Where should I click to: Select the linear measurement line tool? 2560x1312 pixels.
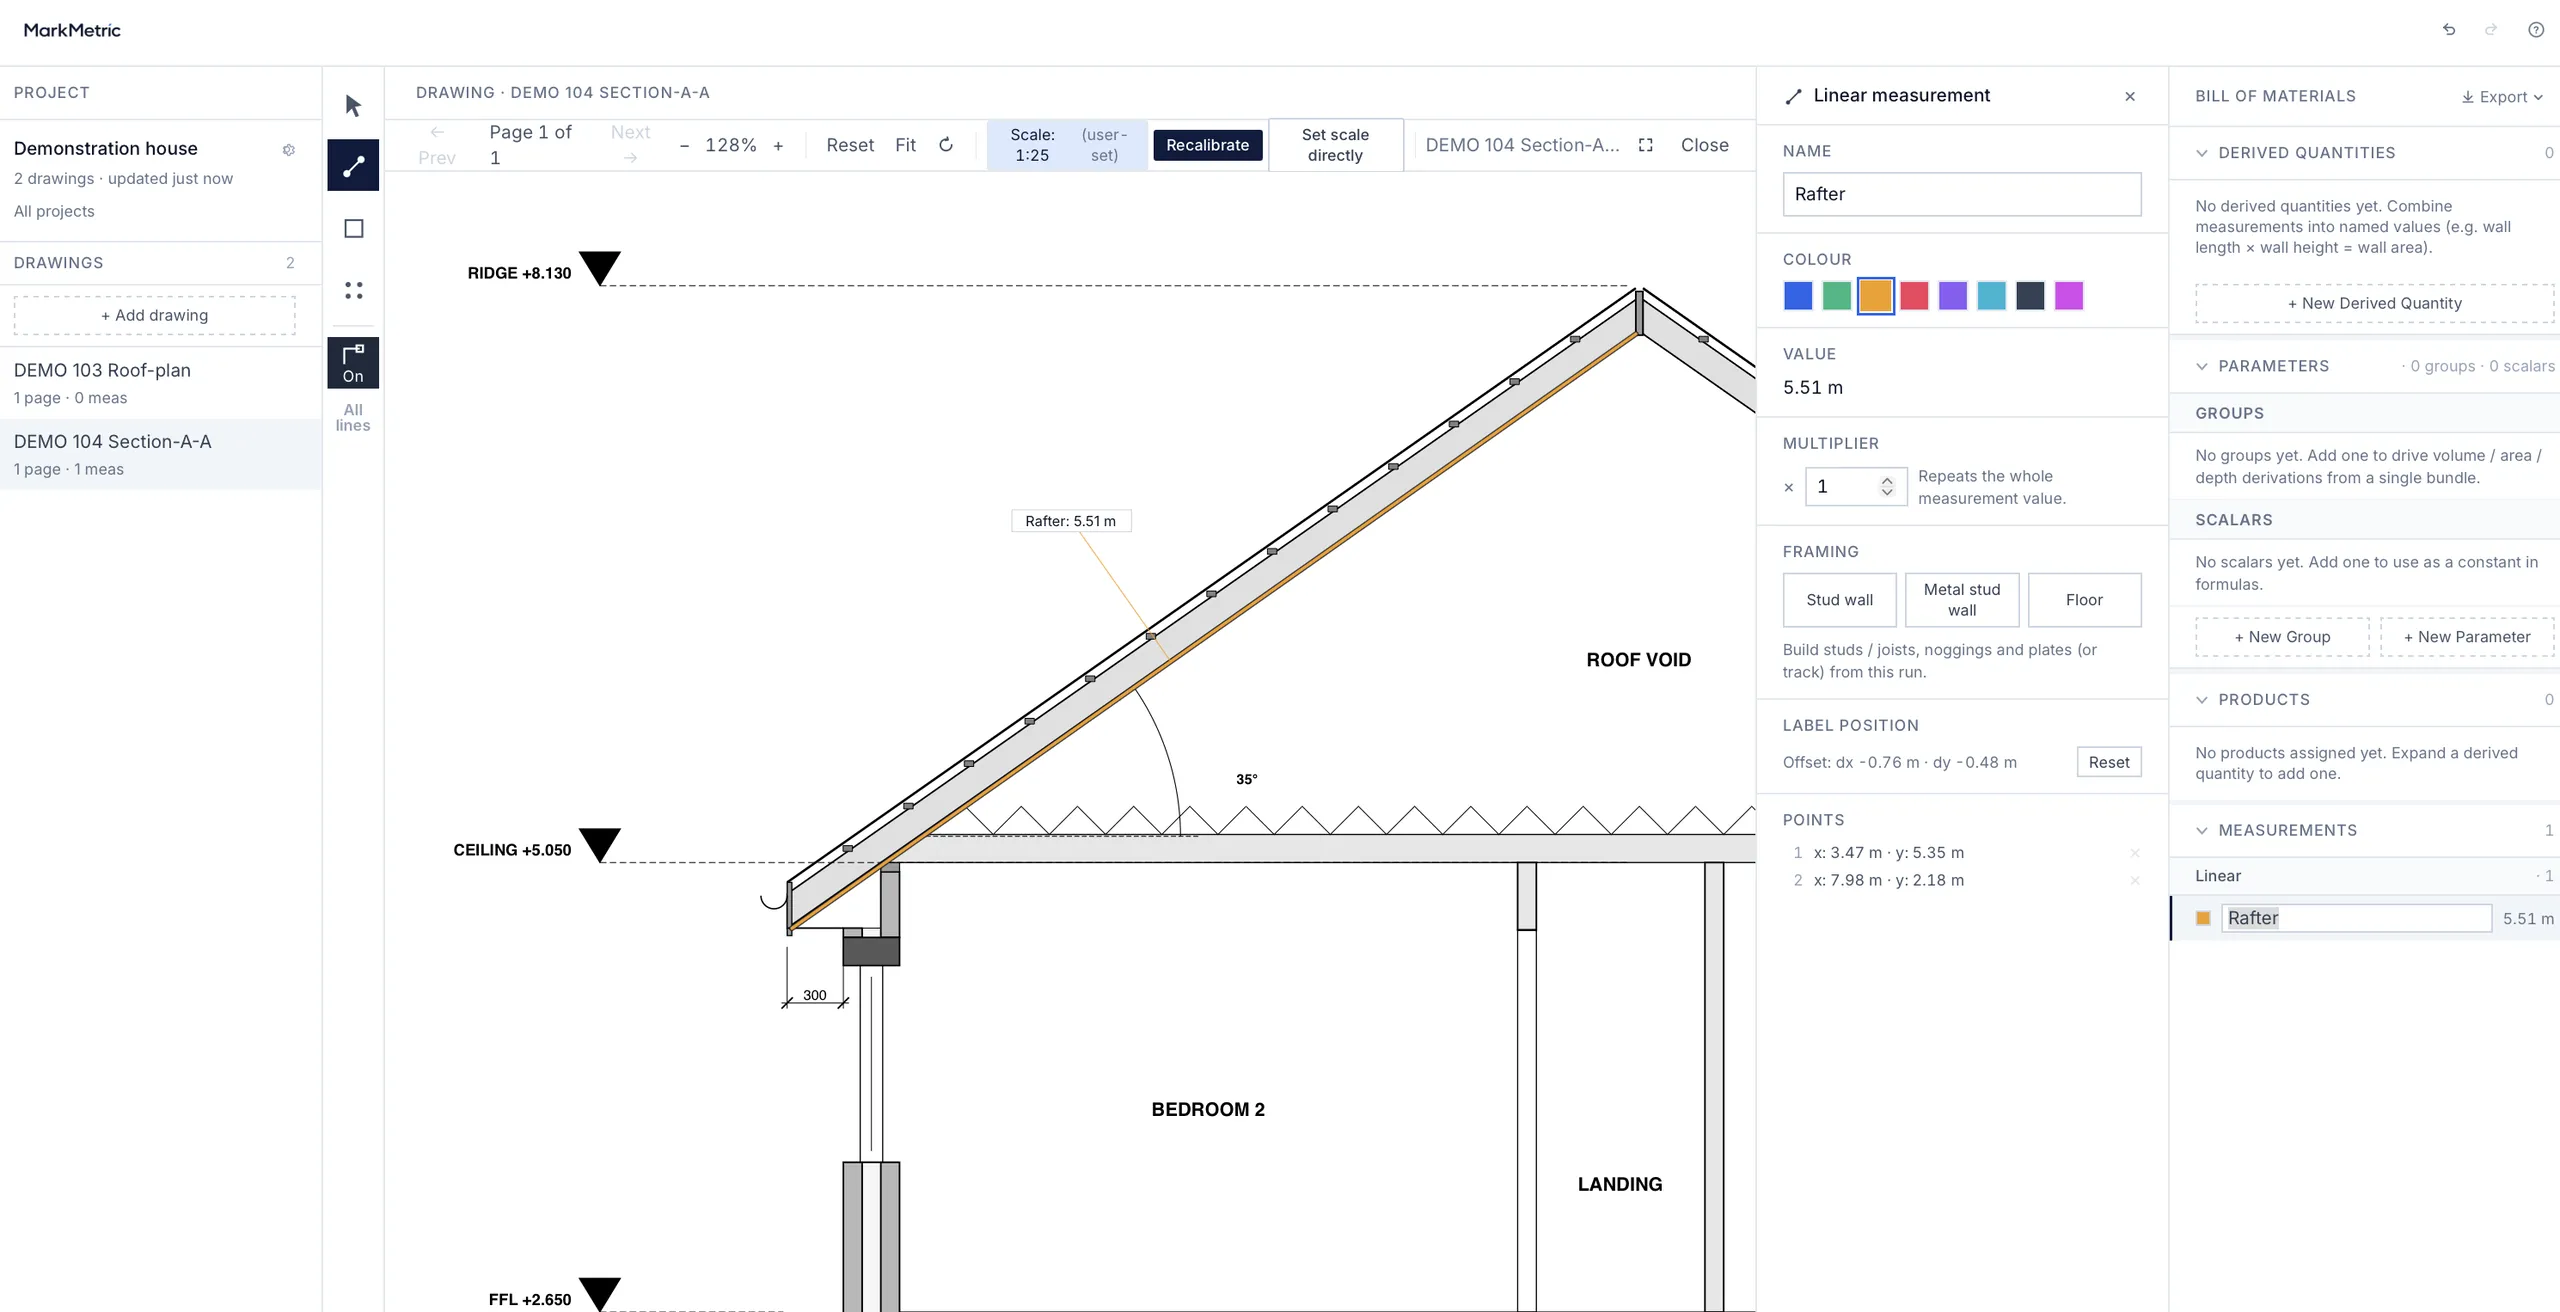[353, 165]
